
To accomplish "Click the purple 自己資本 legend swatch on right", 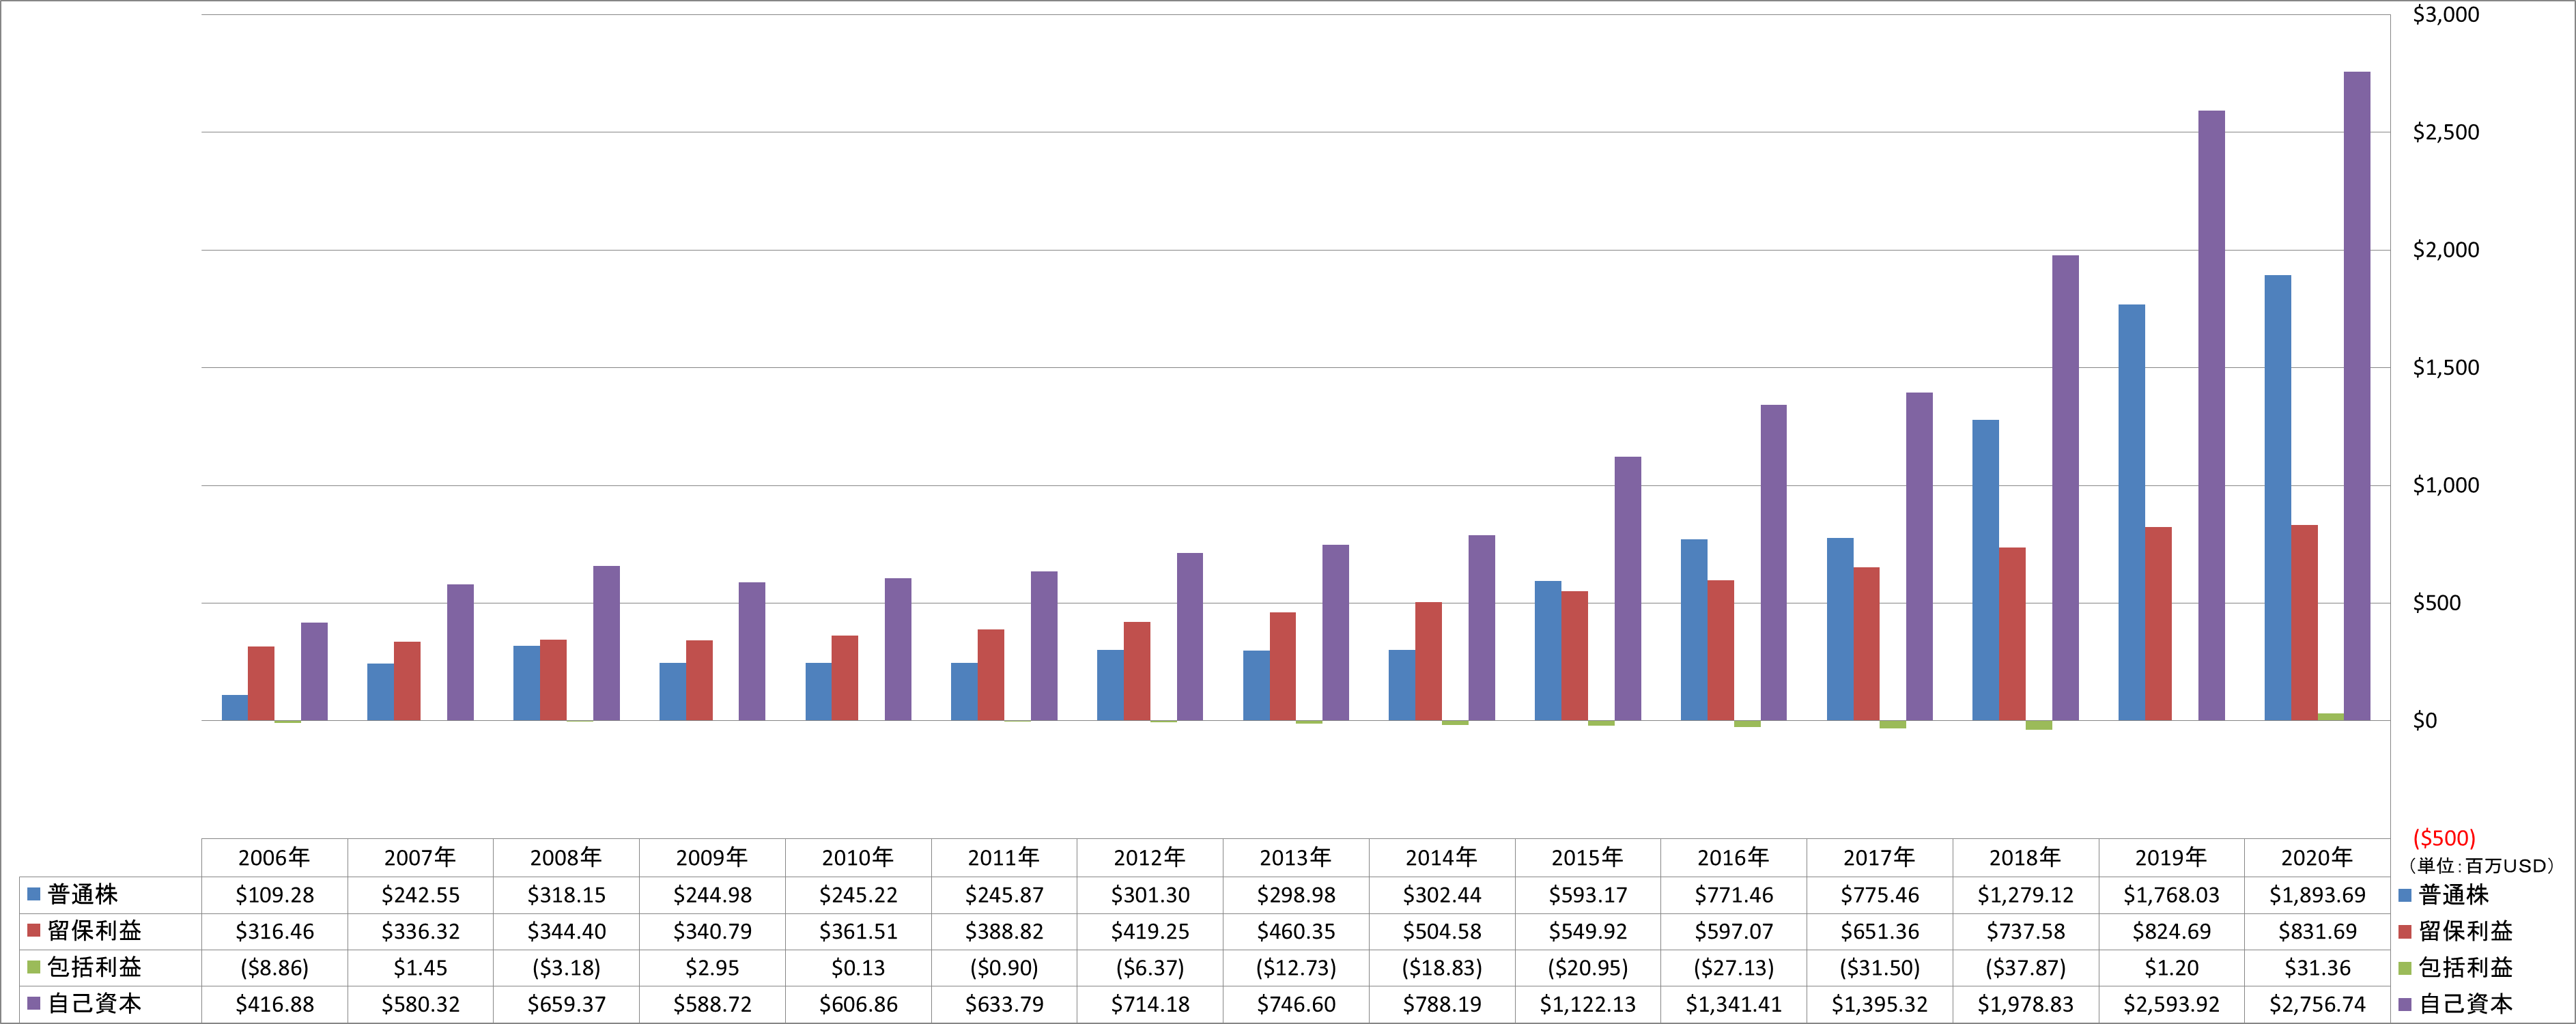I will [x=2405, y=1004].
